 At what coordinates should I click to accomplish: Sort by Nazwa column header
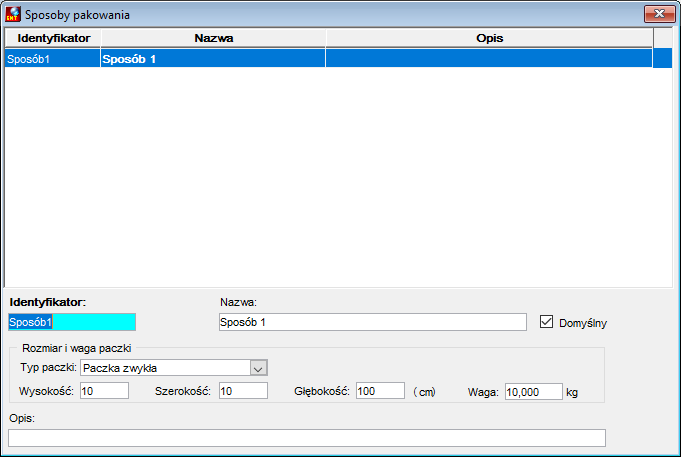point(213,38)
